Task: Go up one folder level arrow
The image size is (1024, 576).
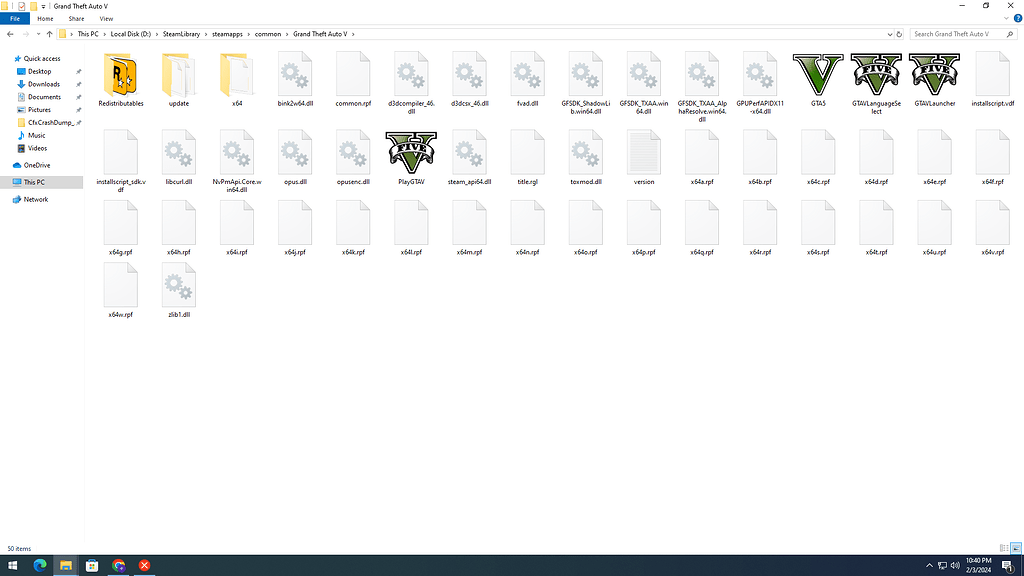Action: pyautogui.click(x=50, y=34)
